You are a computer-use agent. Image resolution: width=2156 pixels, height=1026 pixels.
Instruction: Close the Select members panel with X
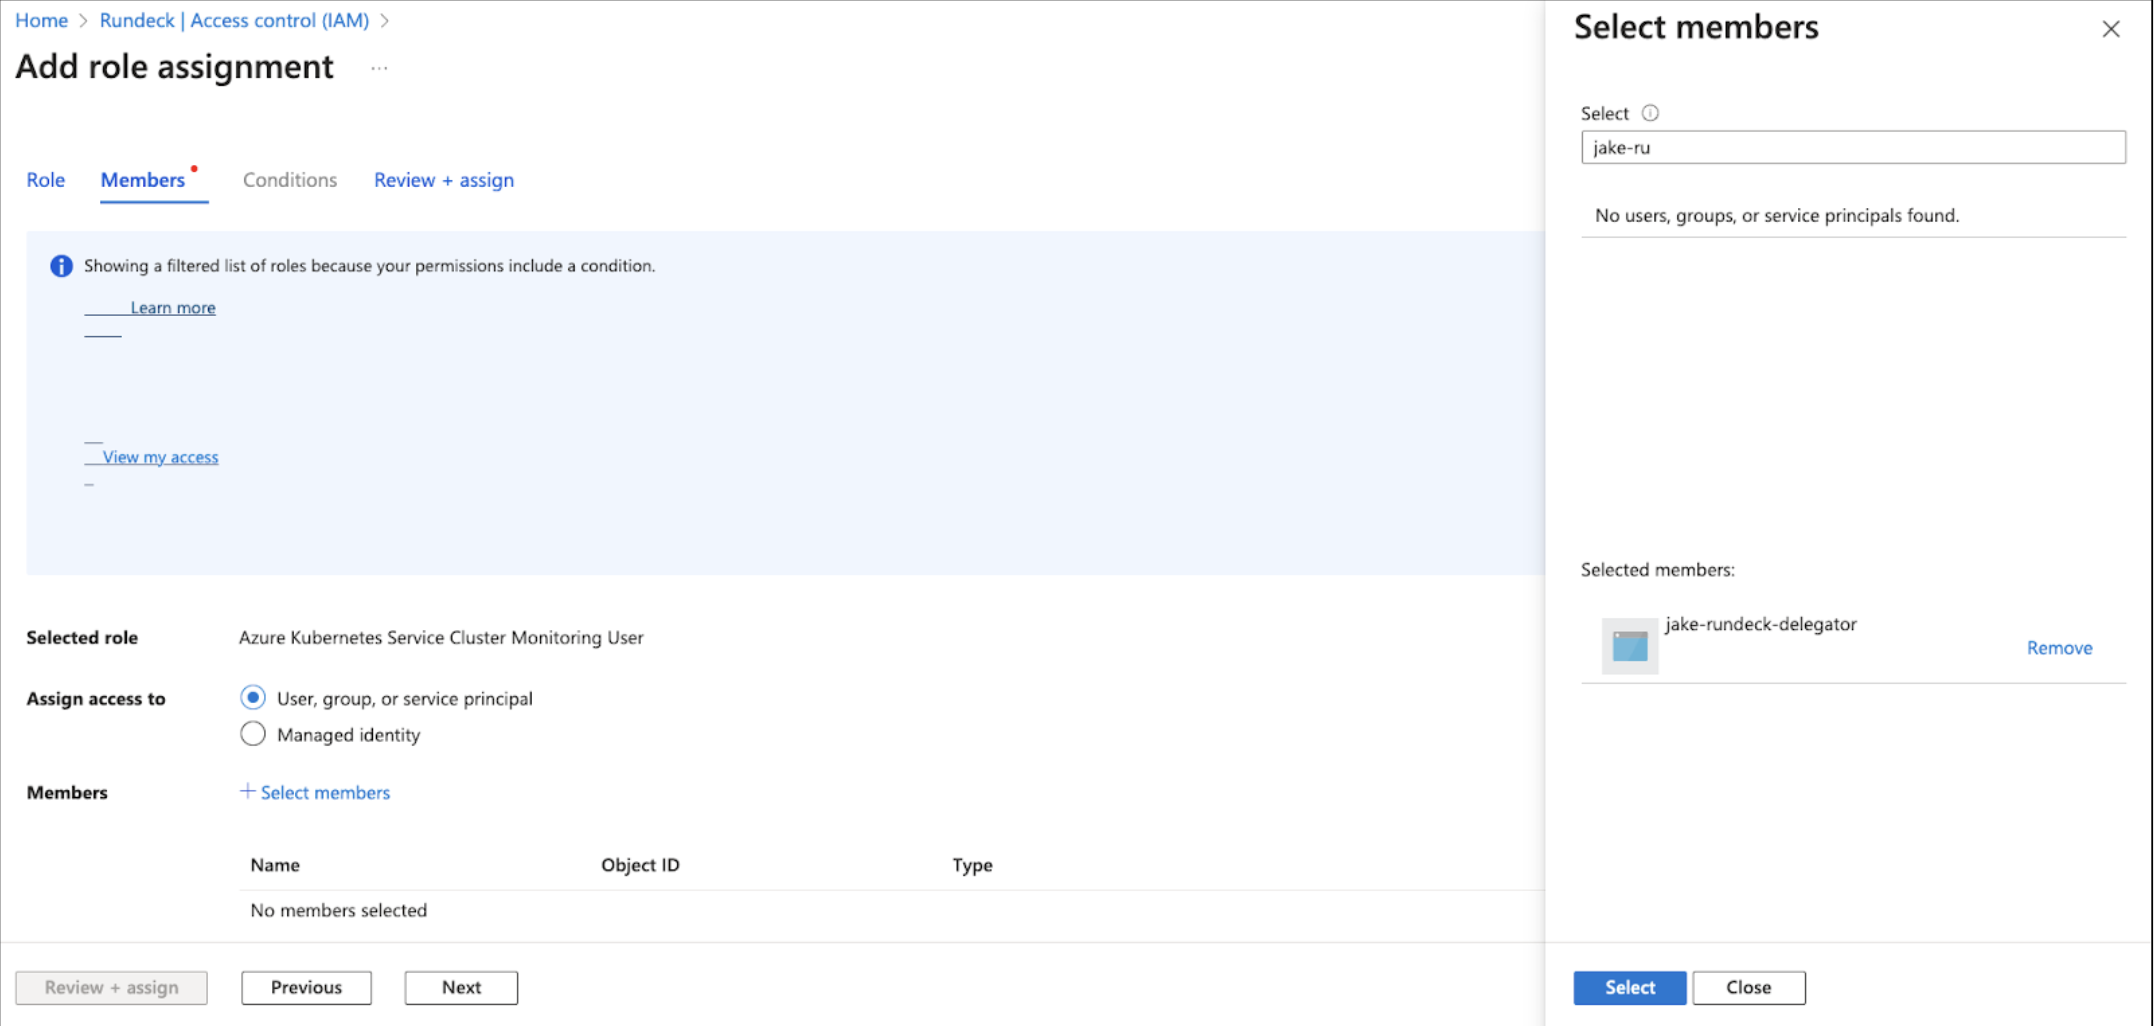pyautogui.click(x=2110, y=29)
